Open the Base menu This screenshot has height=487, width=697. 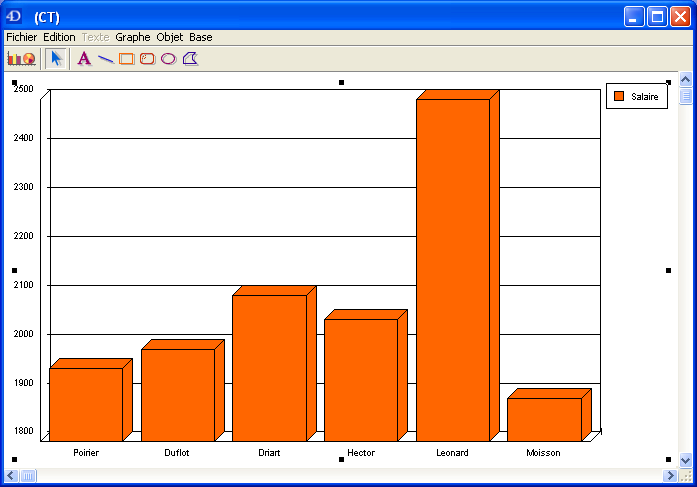[x=201, y=37]
